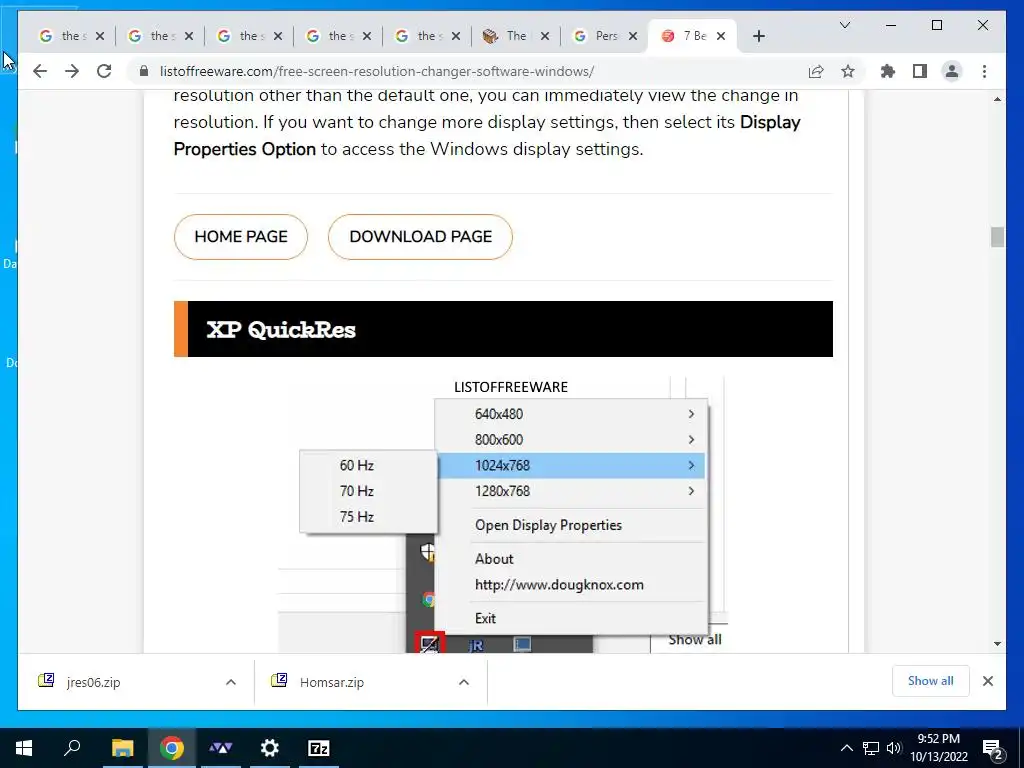Open the taskbar clock and date
The height and width of the screenshot is (768, 1024).
click(938, 748)
